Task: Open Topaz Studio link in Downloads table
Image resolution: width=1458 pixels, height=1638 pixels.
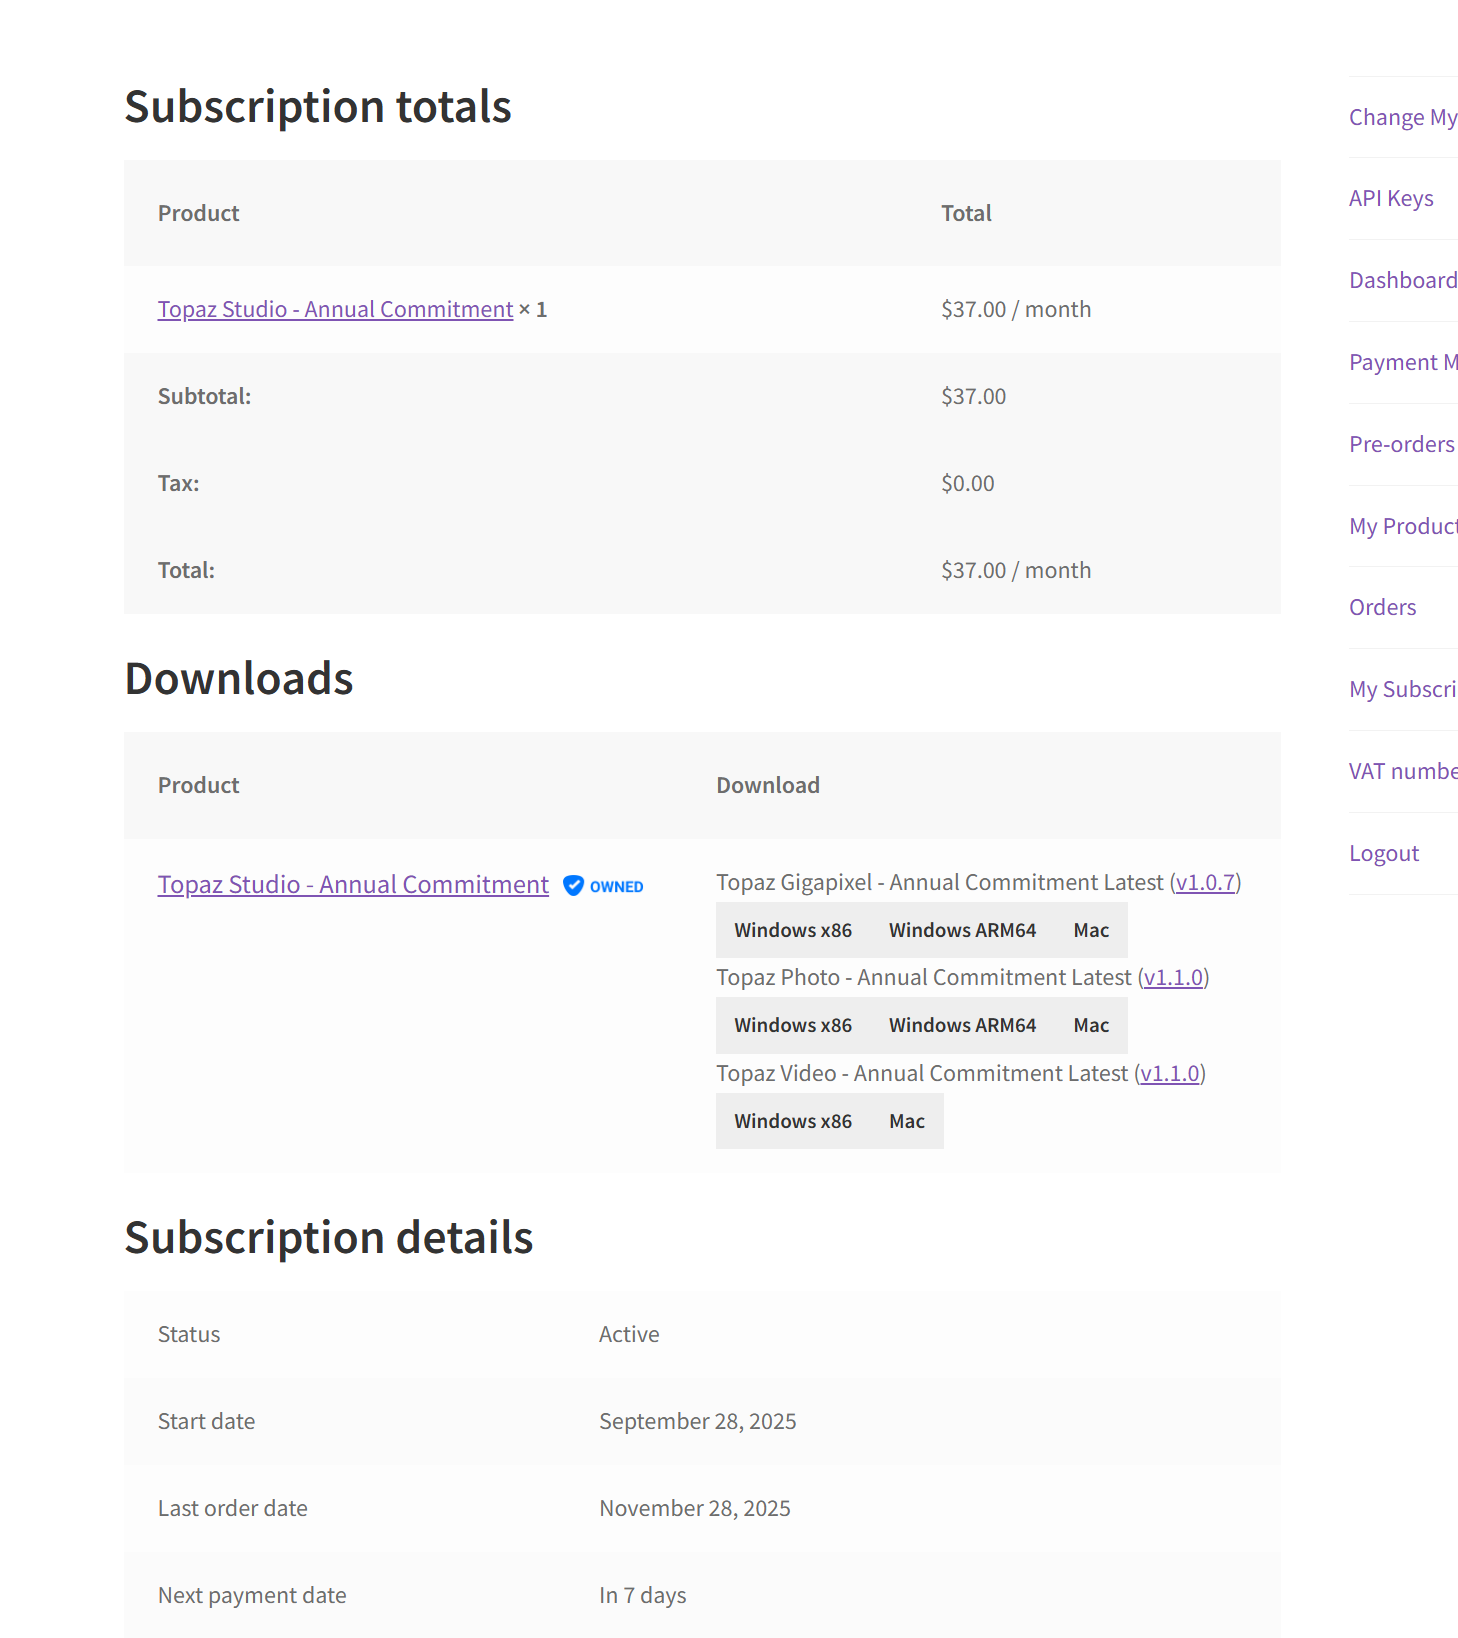Action: pos(353,885)
